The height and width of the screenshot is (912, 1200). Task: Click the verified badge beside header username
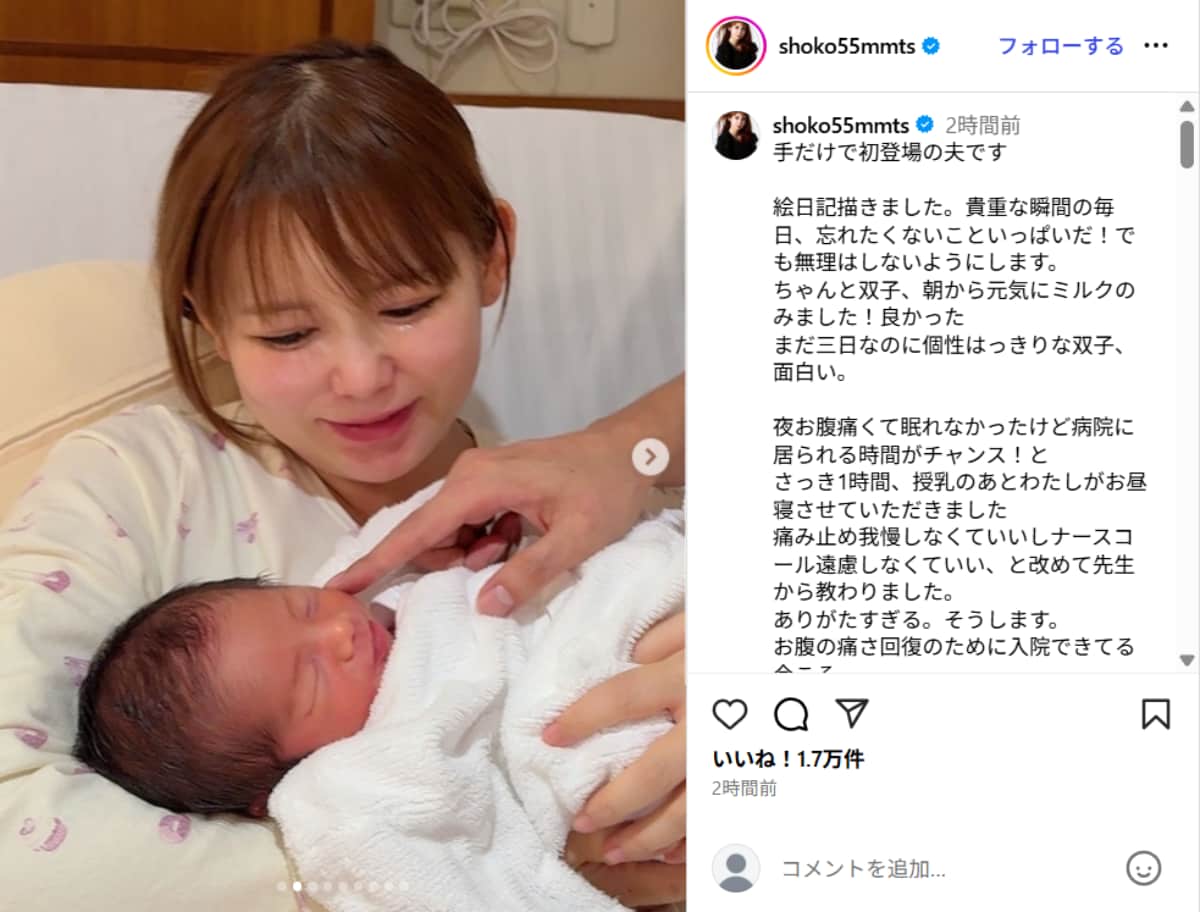pyautogui.click(x=931, y=46)
